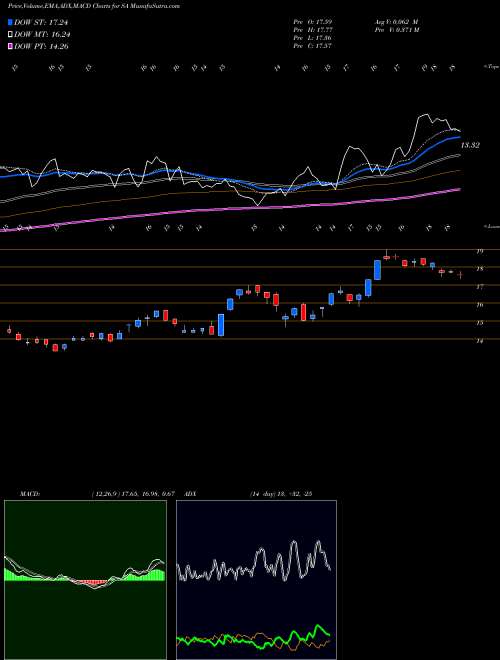Screen dimensions: 500x660
Task: Click the ADX '(14 day) 18, +32, -25' values
Action: pos(280,494)
